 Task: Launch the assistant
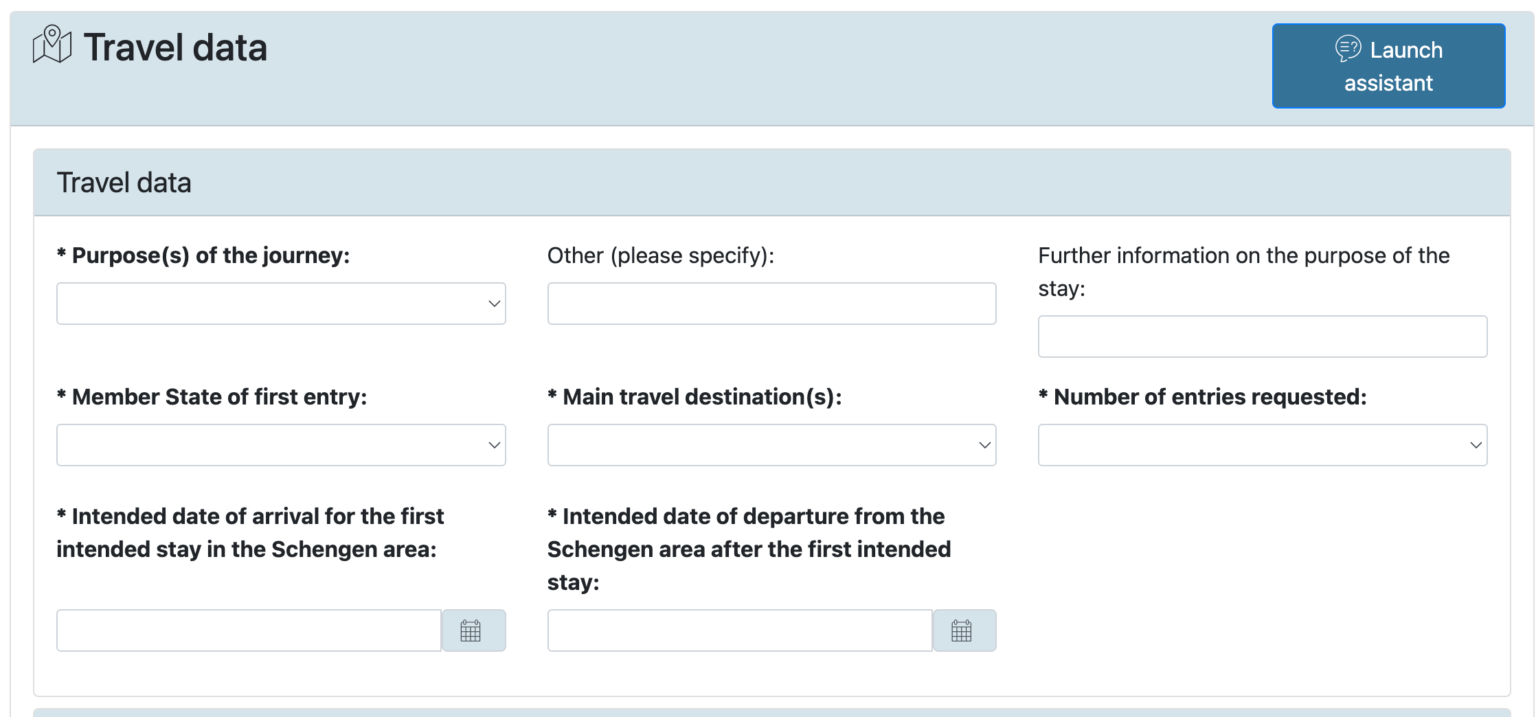[1388, 66]
